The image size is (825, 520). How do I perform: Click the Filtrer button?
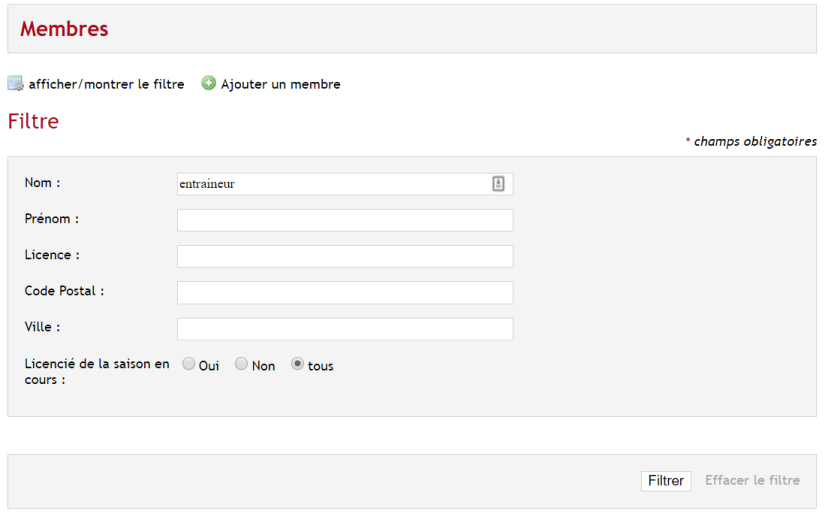pos(666,481)
